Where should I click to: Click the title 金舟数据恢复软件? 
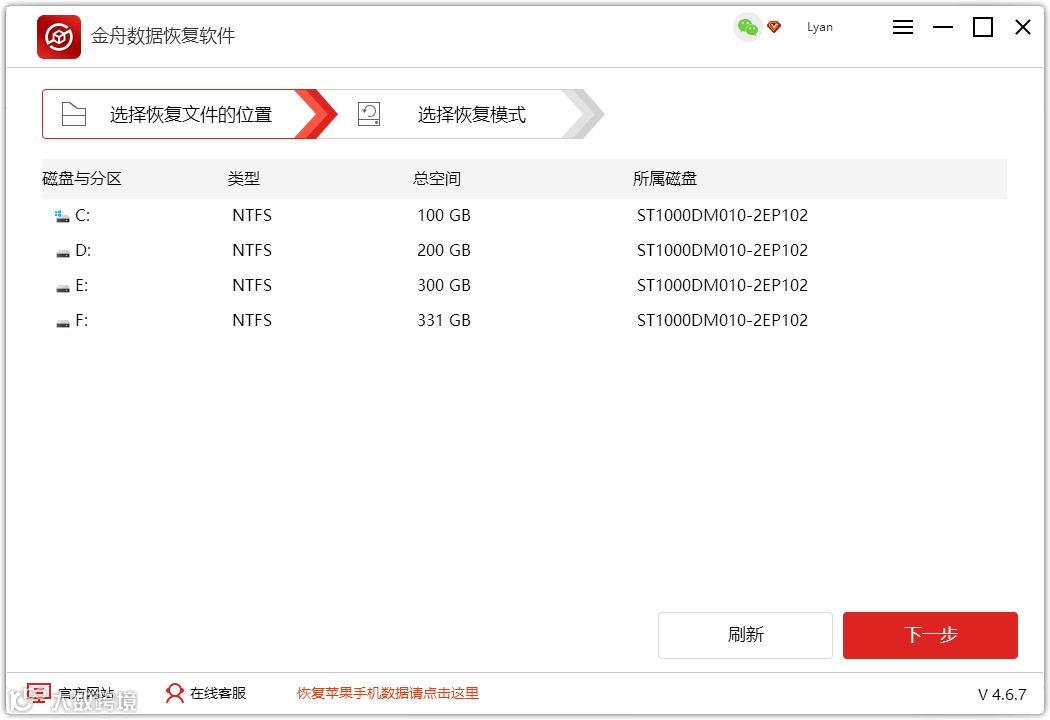(x=163, y=35)
